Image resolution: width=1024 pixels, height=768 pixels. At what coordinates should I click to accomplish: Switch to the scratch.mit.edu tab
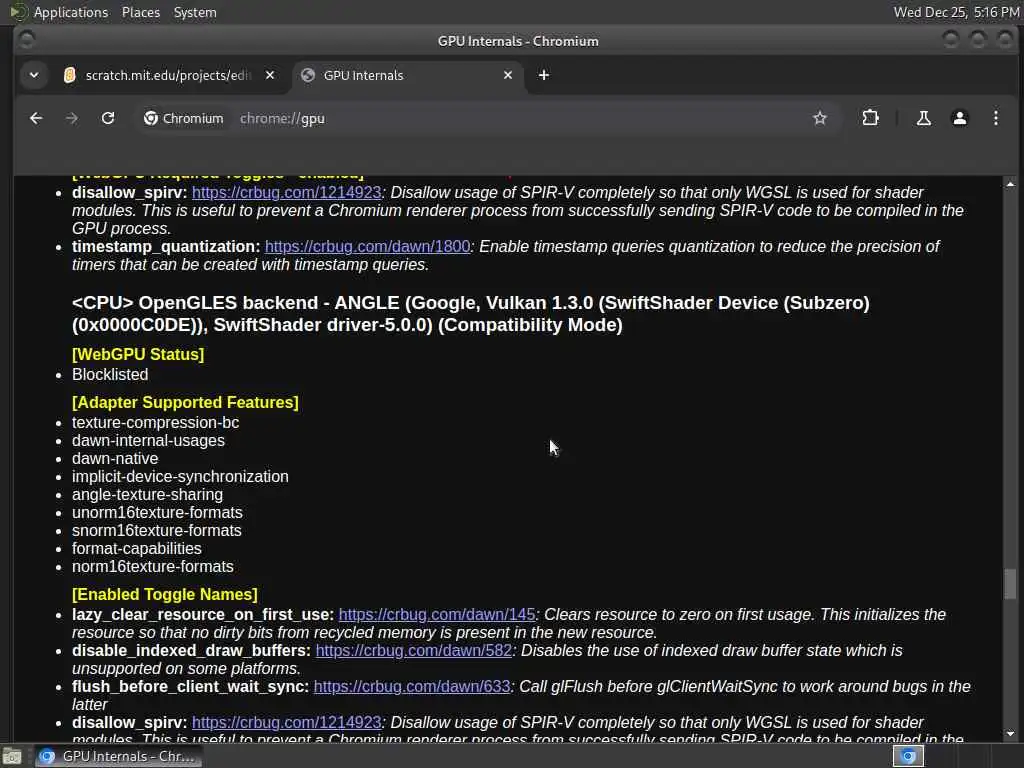point(168,75)
